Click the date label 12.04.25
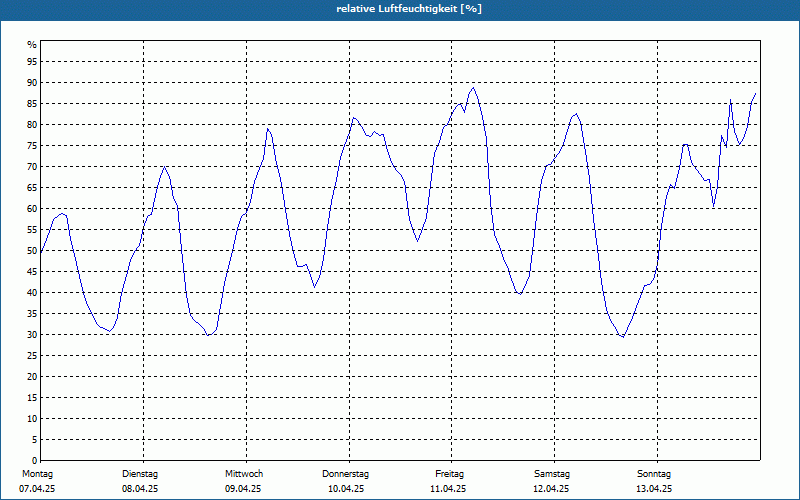Viewport: 800px width, 500px height. pyautogui.click(x=551, y=489)
